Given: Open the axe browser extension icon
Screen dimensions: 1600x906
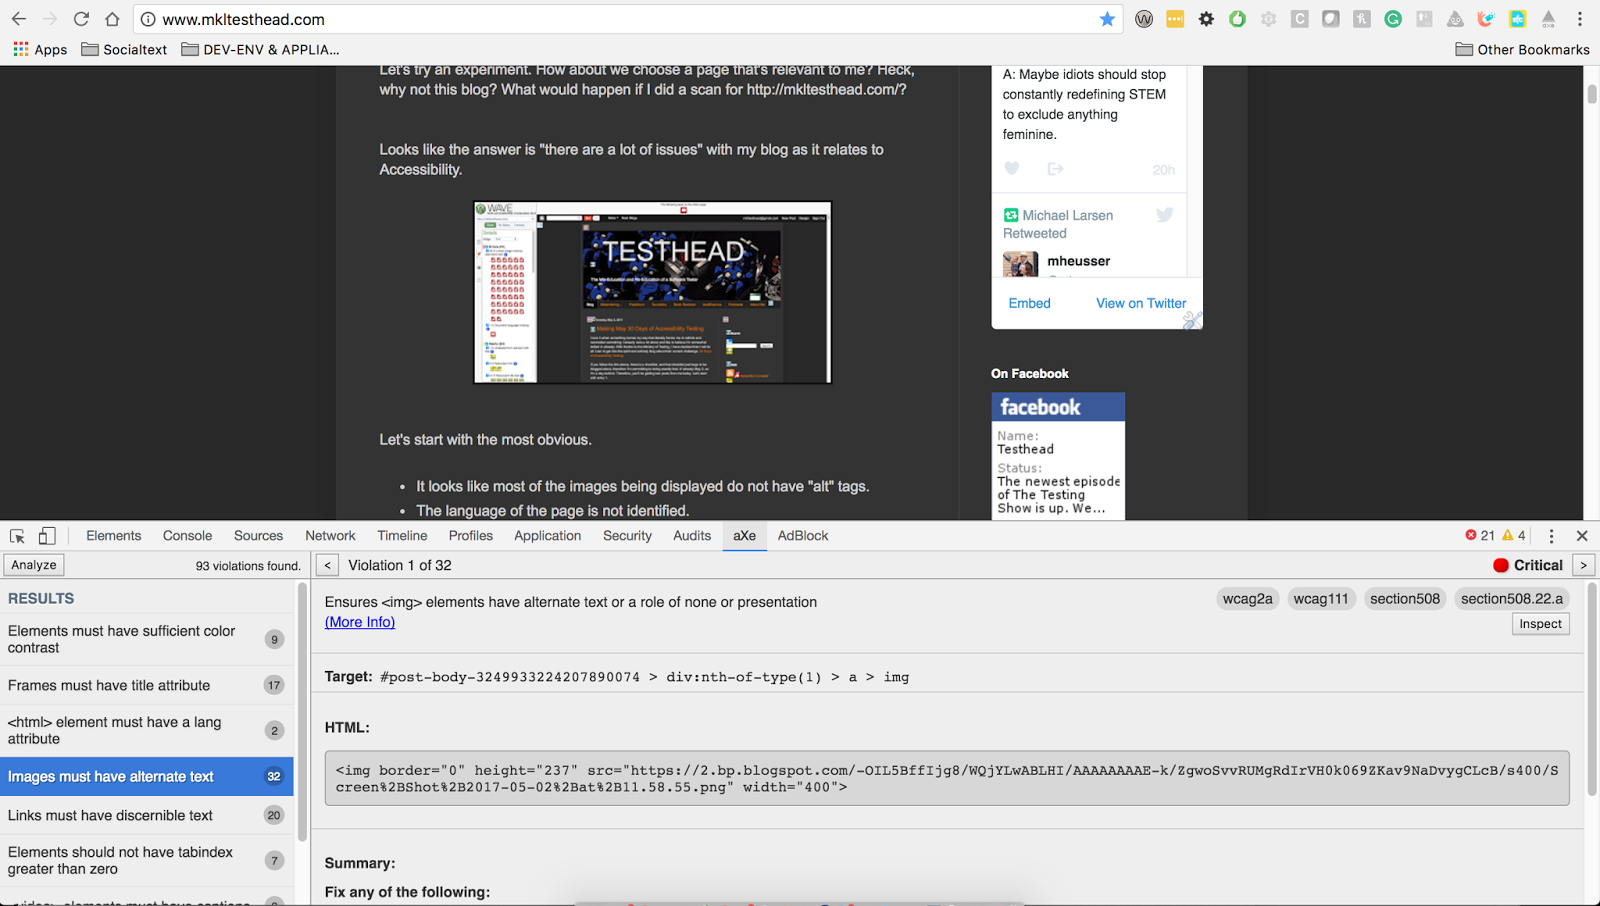Looking at the screenshot, I should [1548, 19].
